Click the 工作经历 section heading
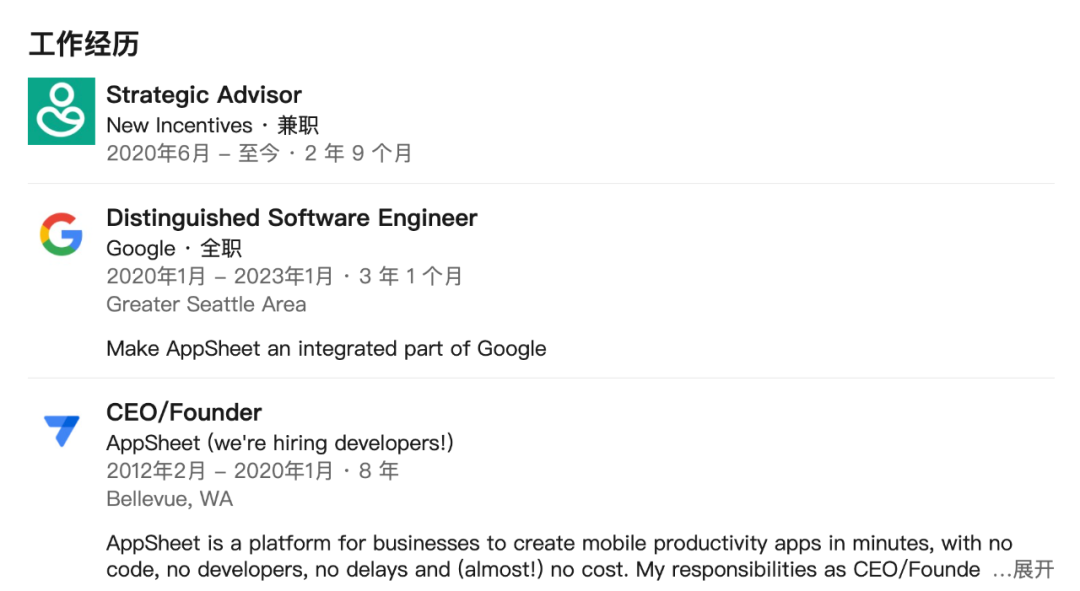Viewport: 1080px width, 591px height. click(83, 45)
